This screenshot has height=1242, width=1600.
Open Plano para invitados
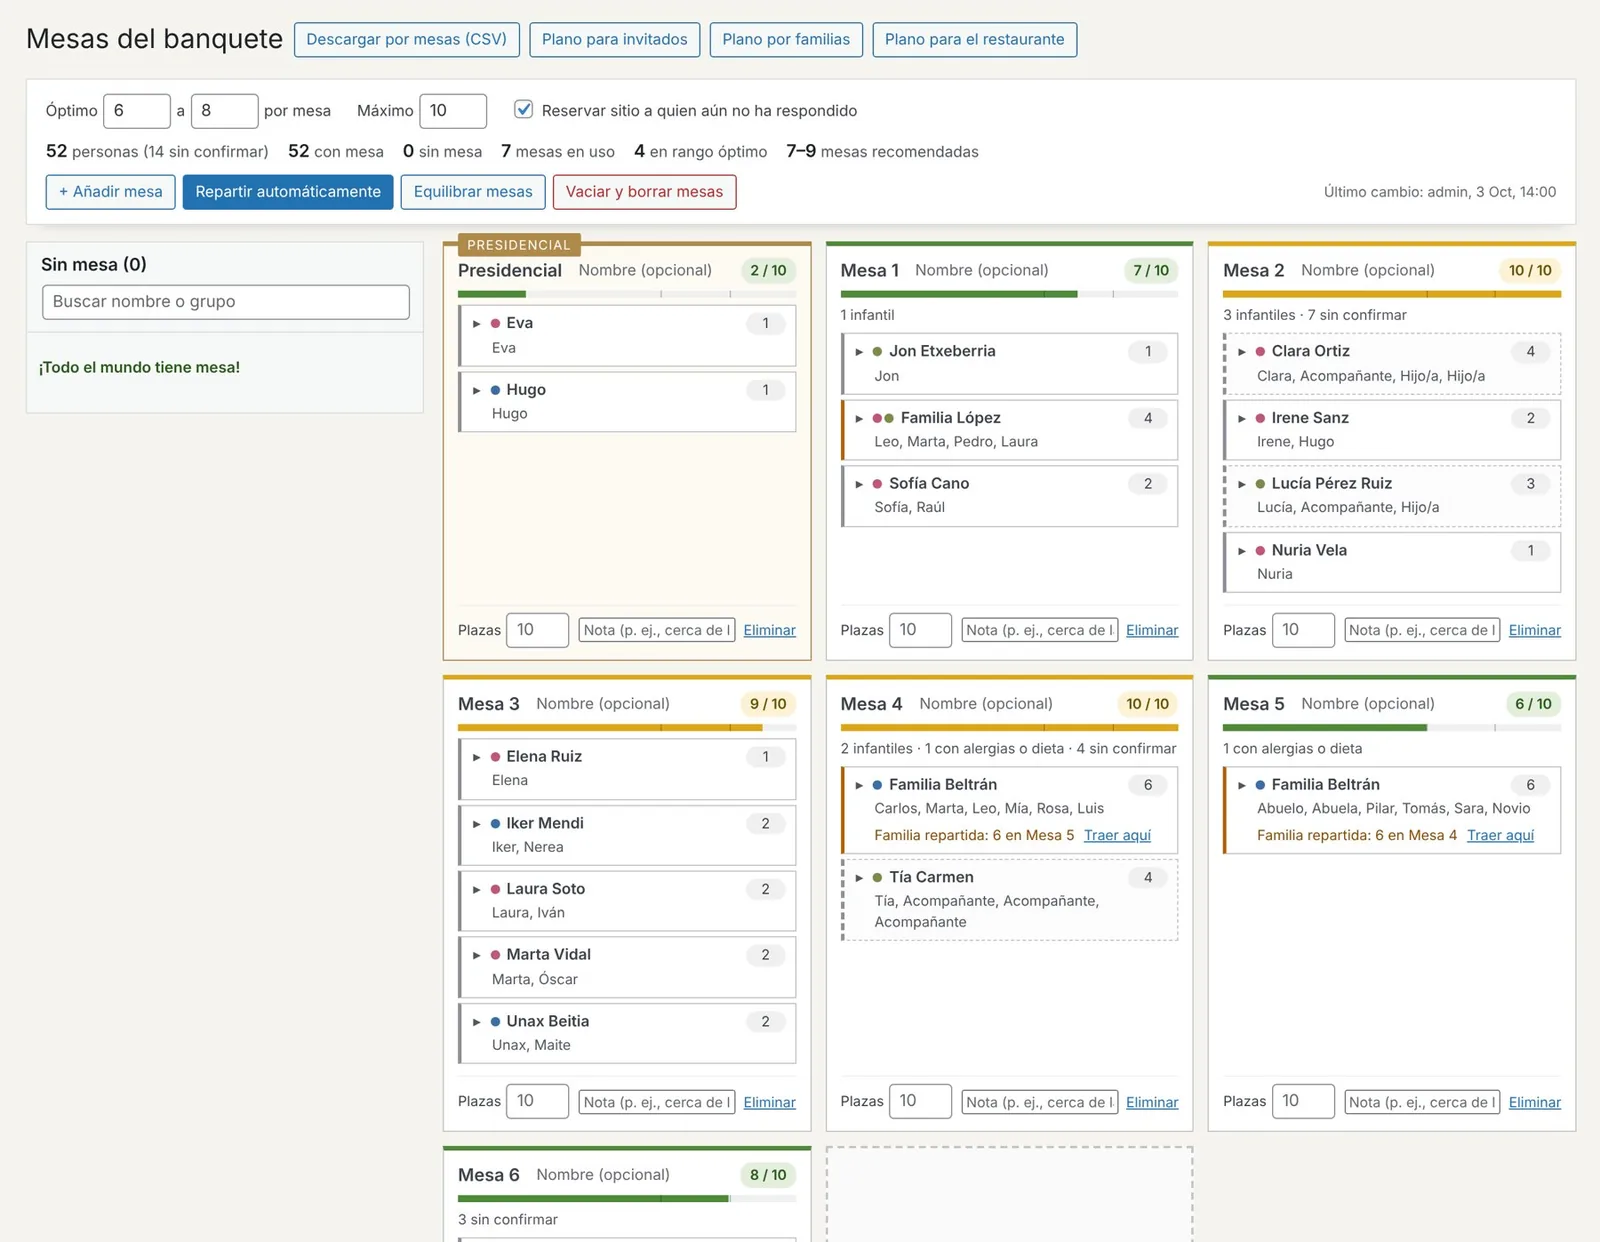[614, 39]
